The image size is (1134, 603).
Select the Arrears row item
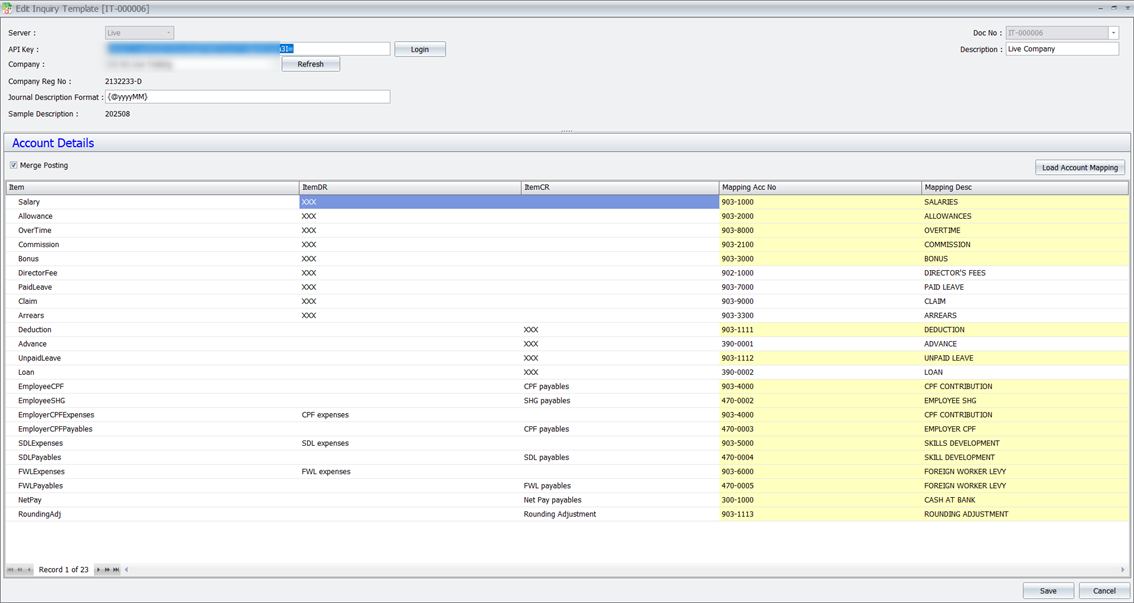153,315
